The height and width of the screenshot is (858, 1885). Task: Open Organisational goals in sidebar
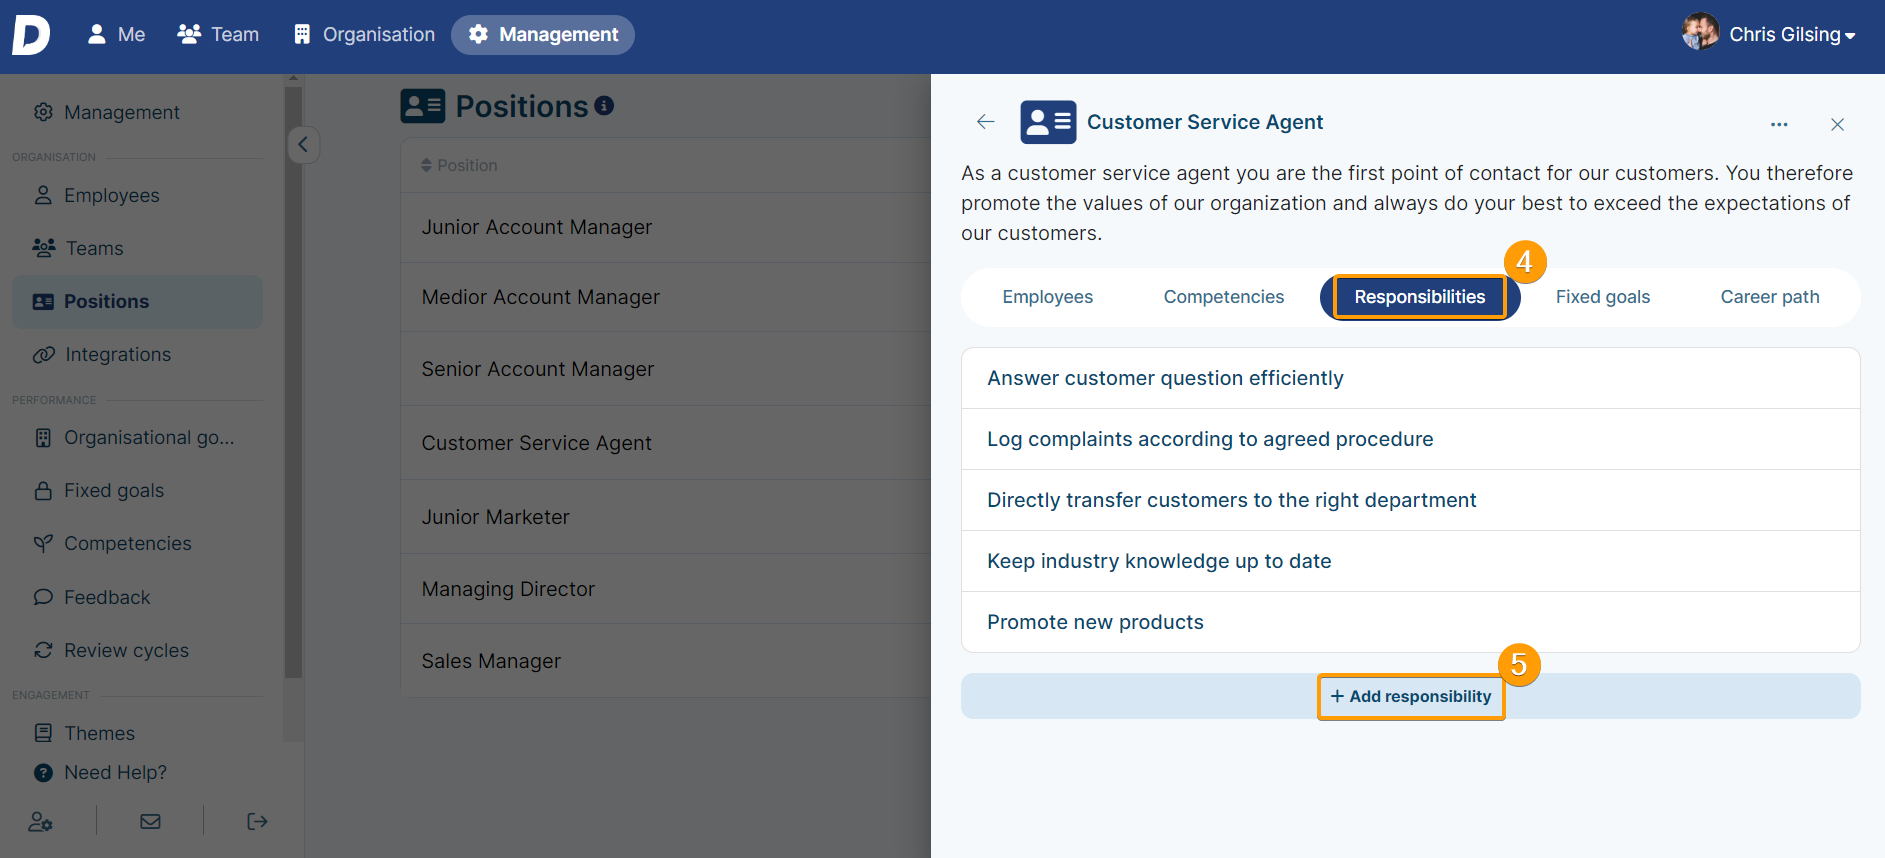pos(137,438)
